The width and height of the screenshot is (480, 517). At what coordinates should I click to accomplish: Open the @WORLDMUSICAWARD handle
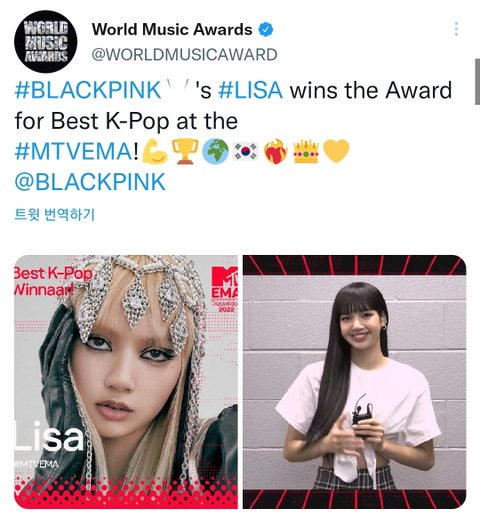(x=184, y=55)
